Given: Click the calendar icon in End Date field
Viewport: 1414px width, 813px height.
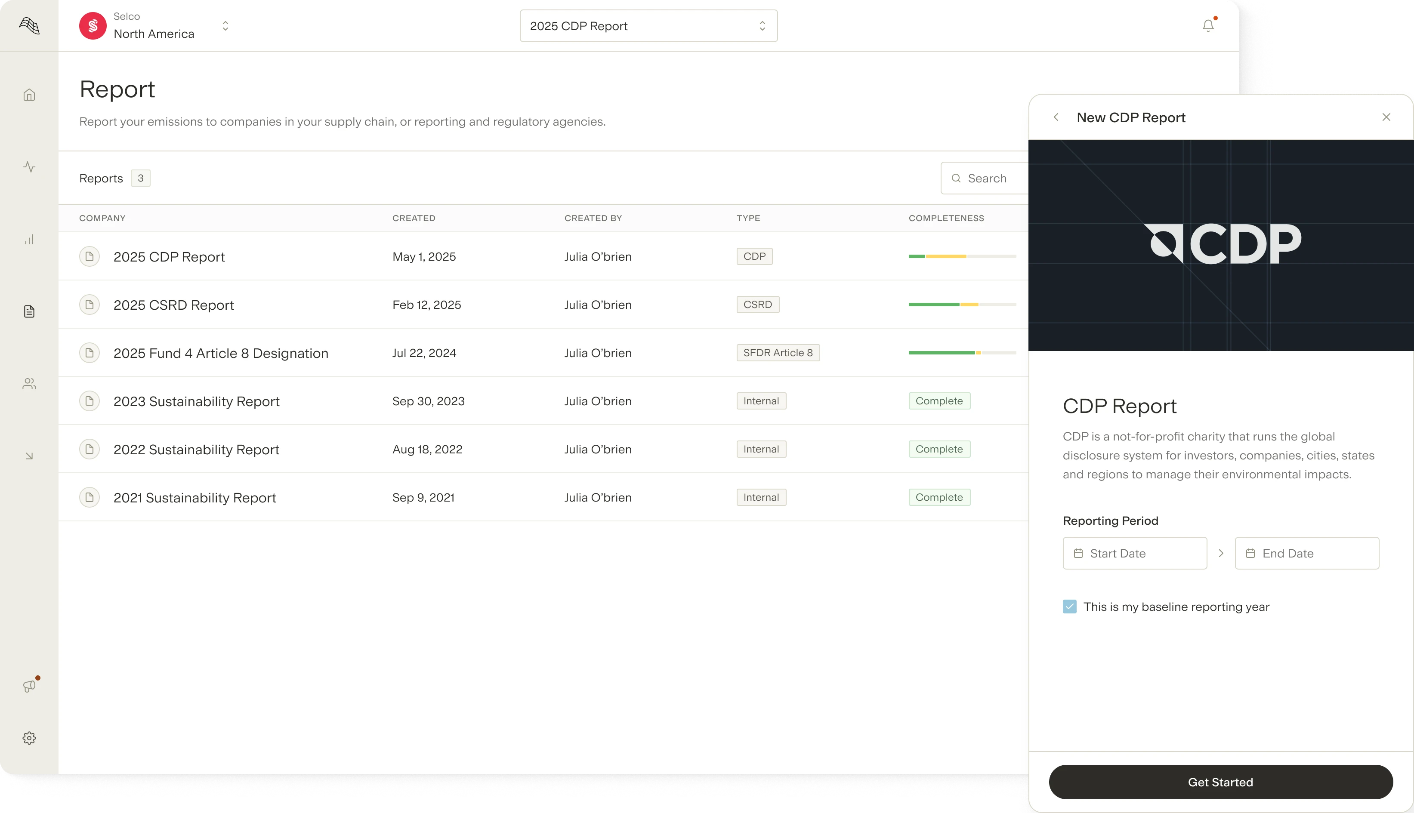Looking at the screenshot, I should [x=1250, y=553].
